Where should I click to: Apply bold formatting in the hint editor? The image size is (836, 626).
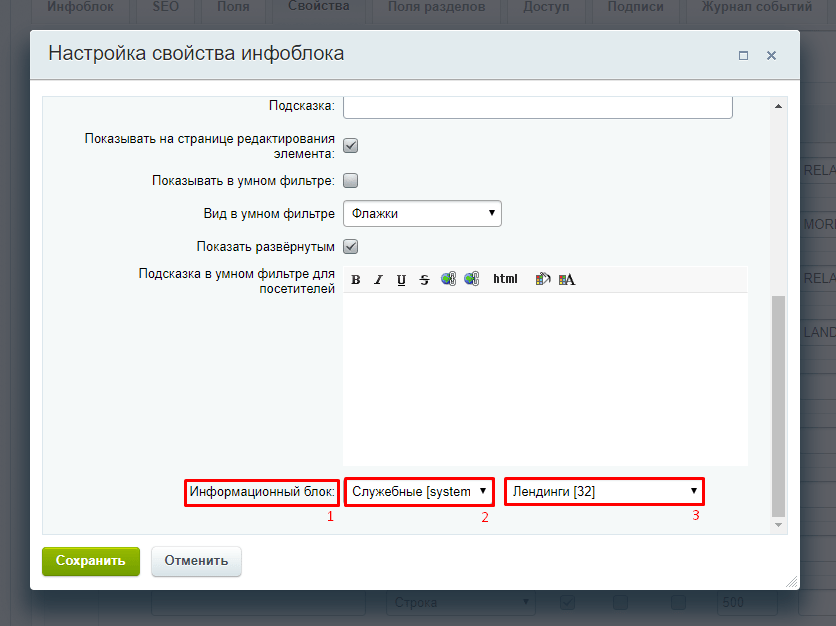click(x=356, y=279)
